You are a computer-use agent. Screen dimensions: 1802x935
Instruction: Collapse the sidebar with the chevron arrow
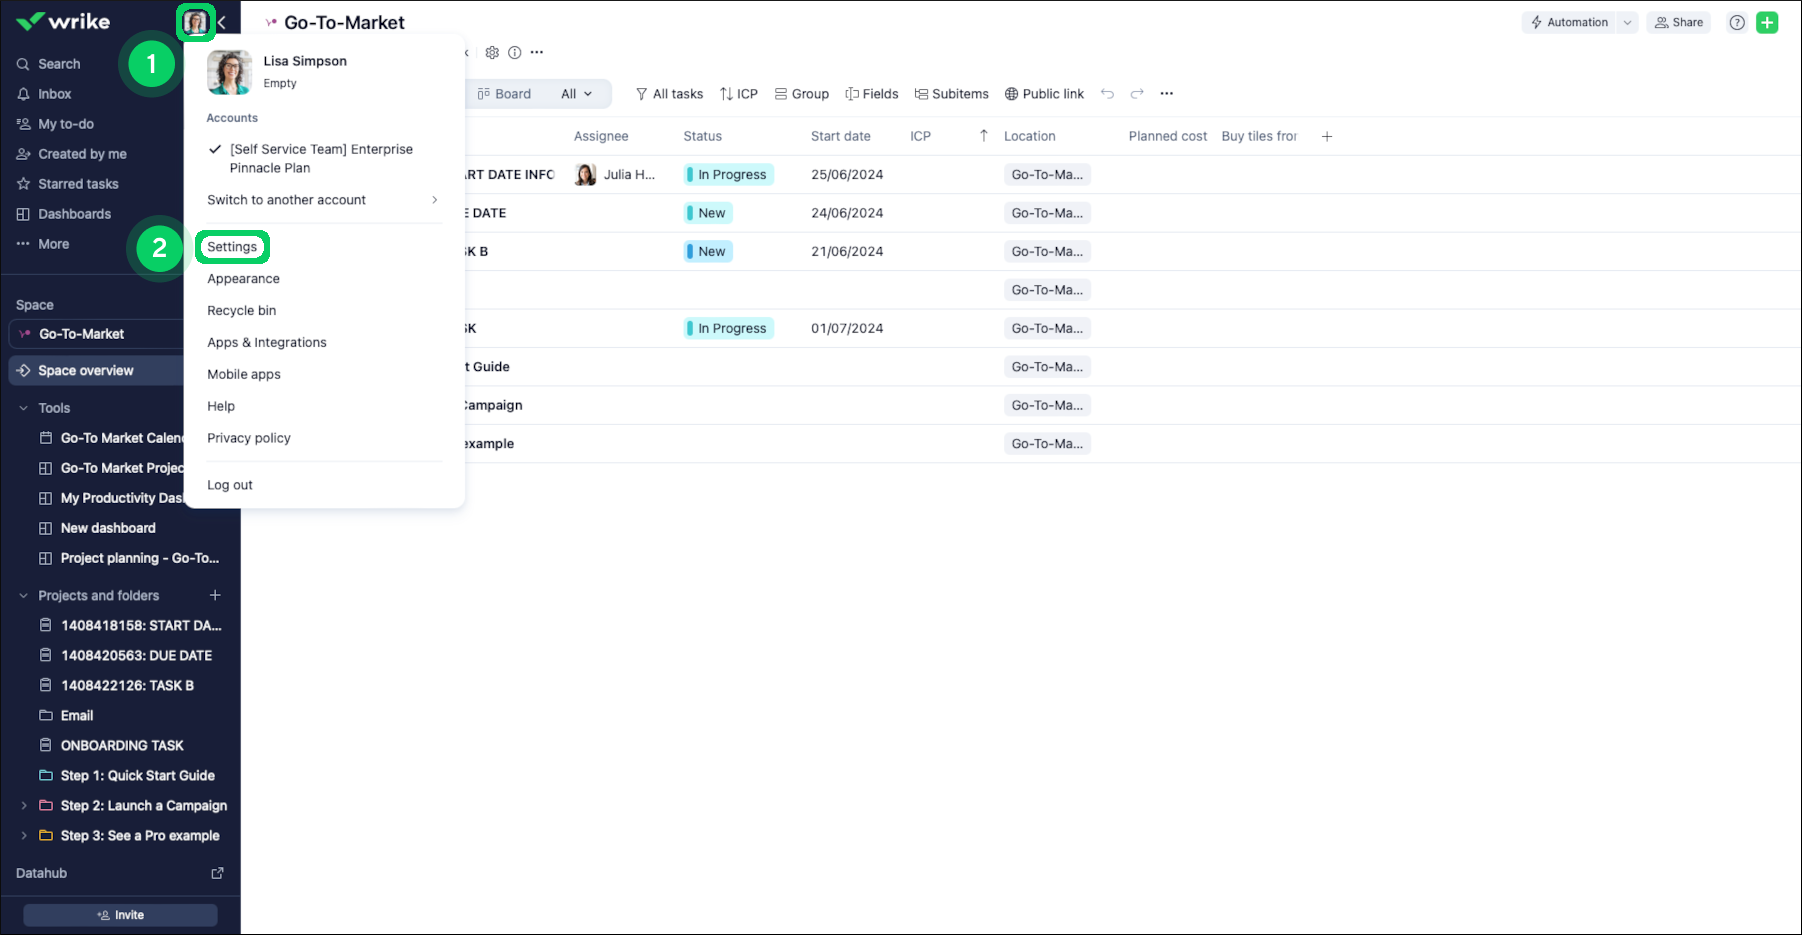[222, 22]
